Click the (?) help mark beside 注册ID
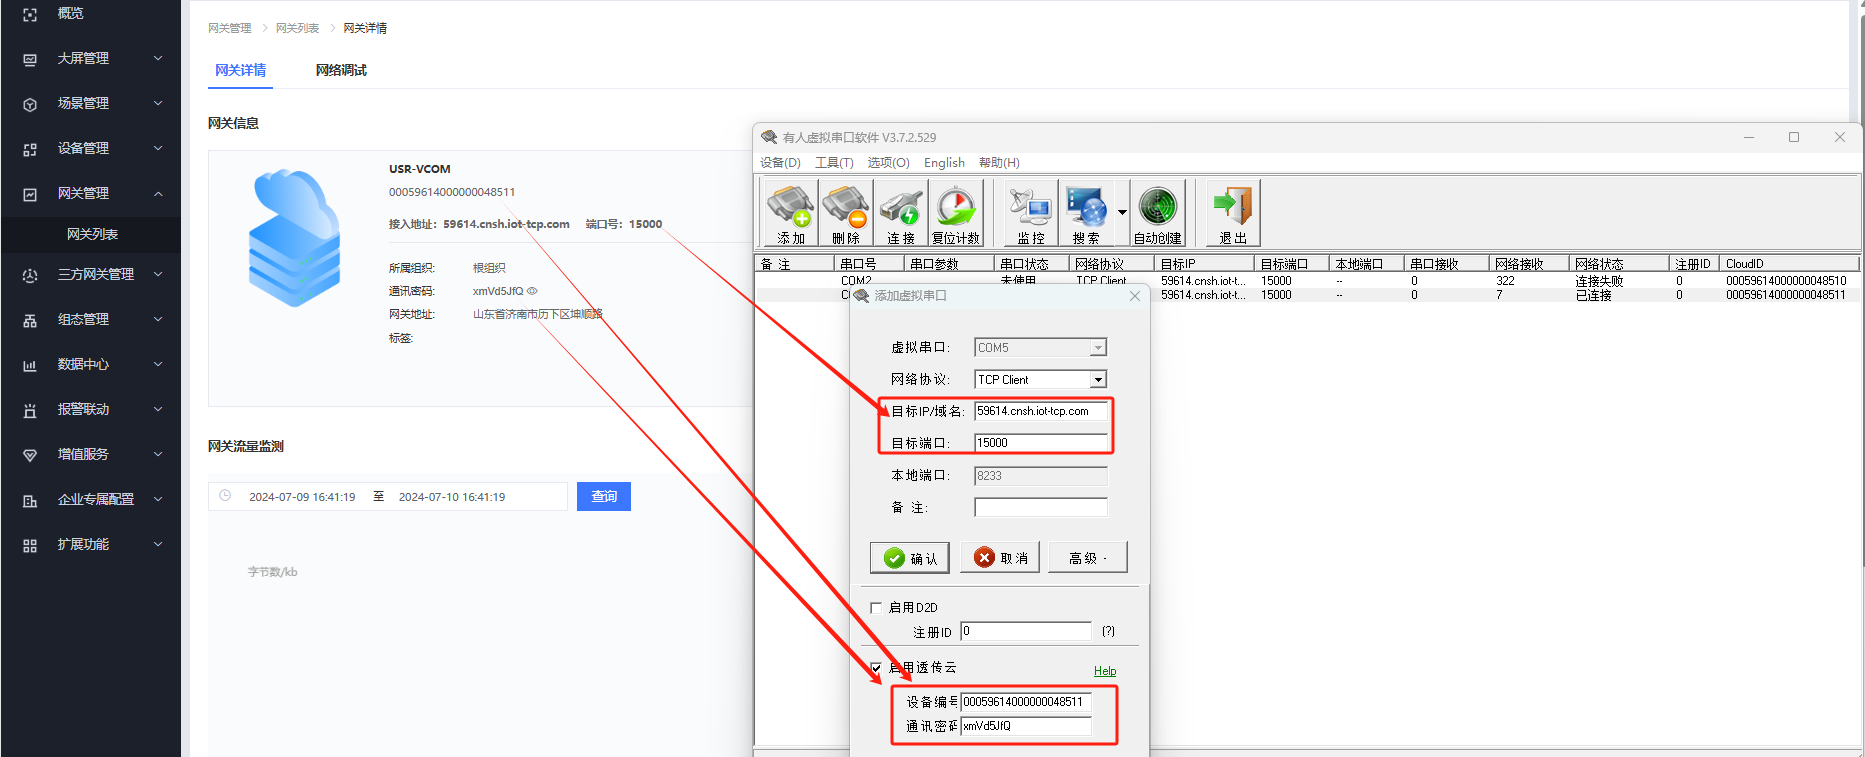 (1108, 631)
